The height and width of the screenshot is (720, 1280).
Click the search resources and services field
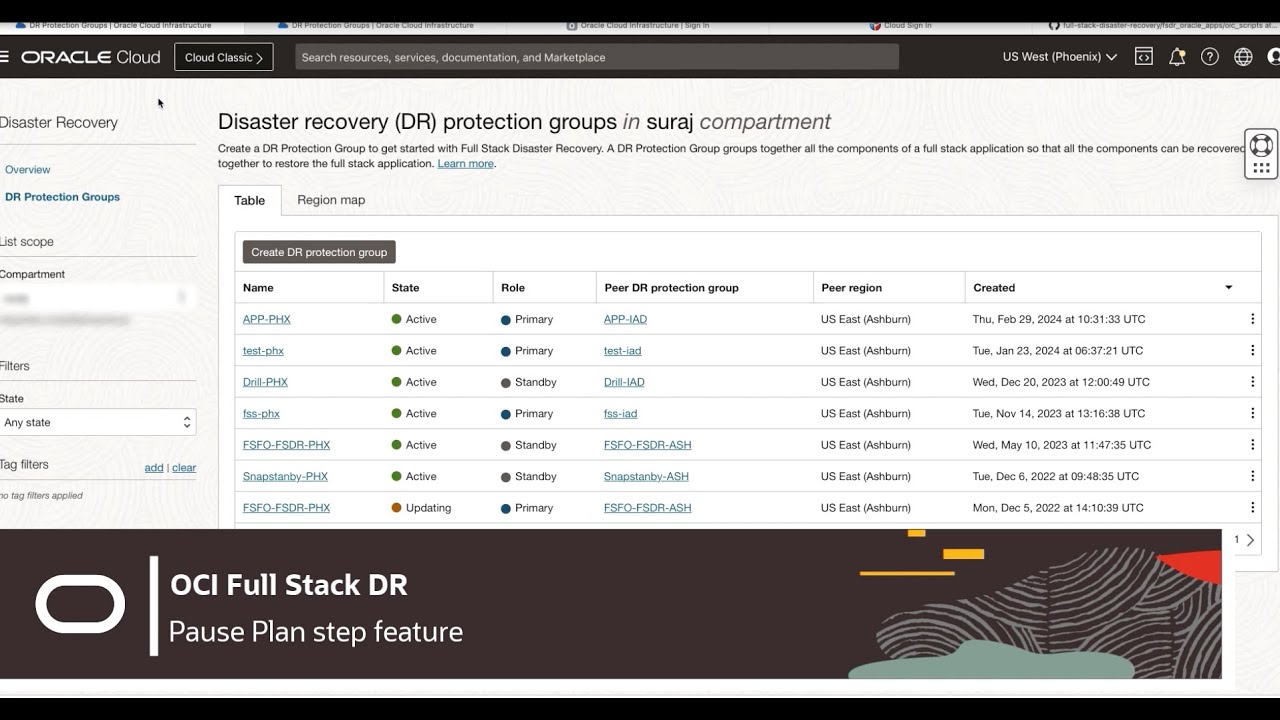pyautogui.click(x=597, y=57)
